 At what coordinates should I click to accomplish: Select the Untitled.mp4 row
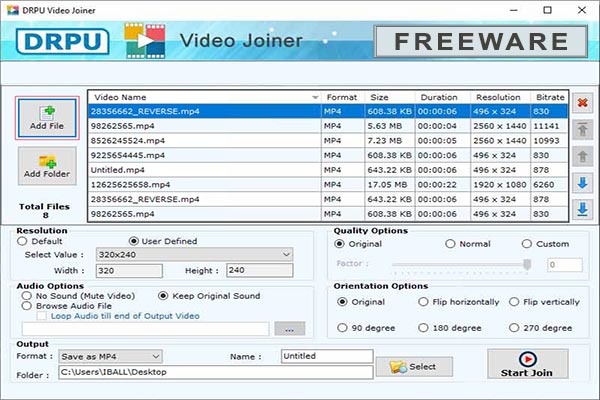[328, 170]
